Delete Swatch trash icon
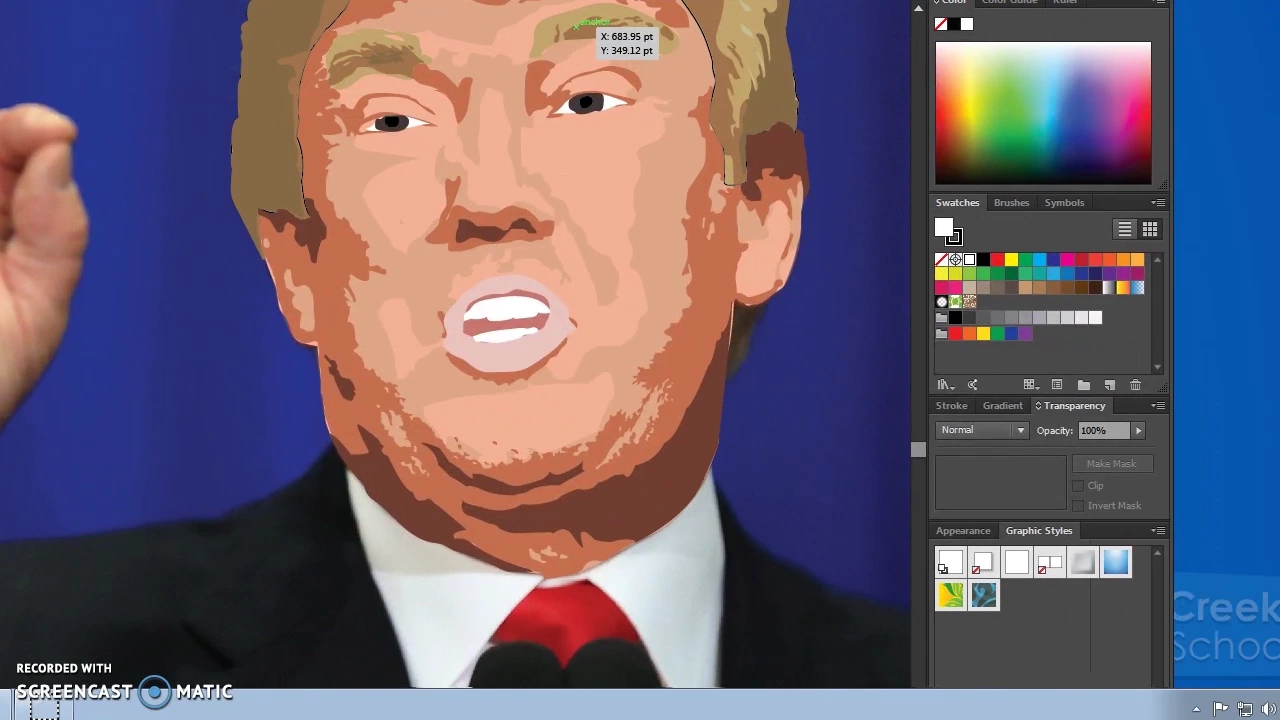This screenshot has height=720, width=1280. tap(1135, 385)
